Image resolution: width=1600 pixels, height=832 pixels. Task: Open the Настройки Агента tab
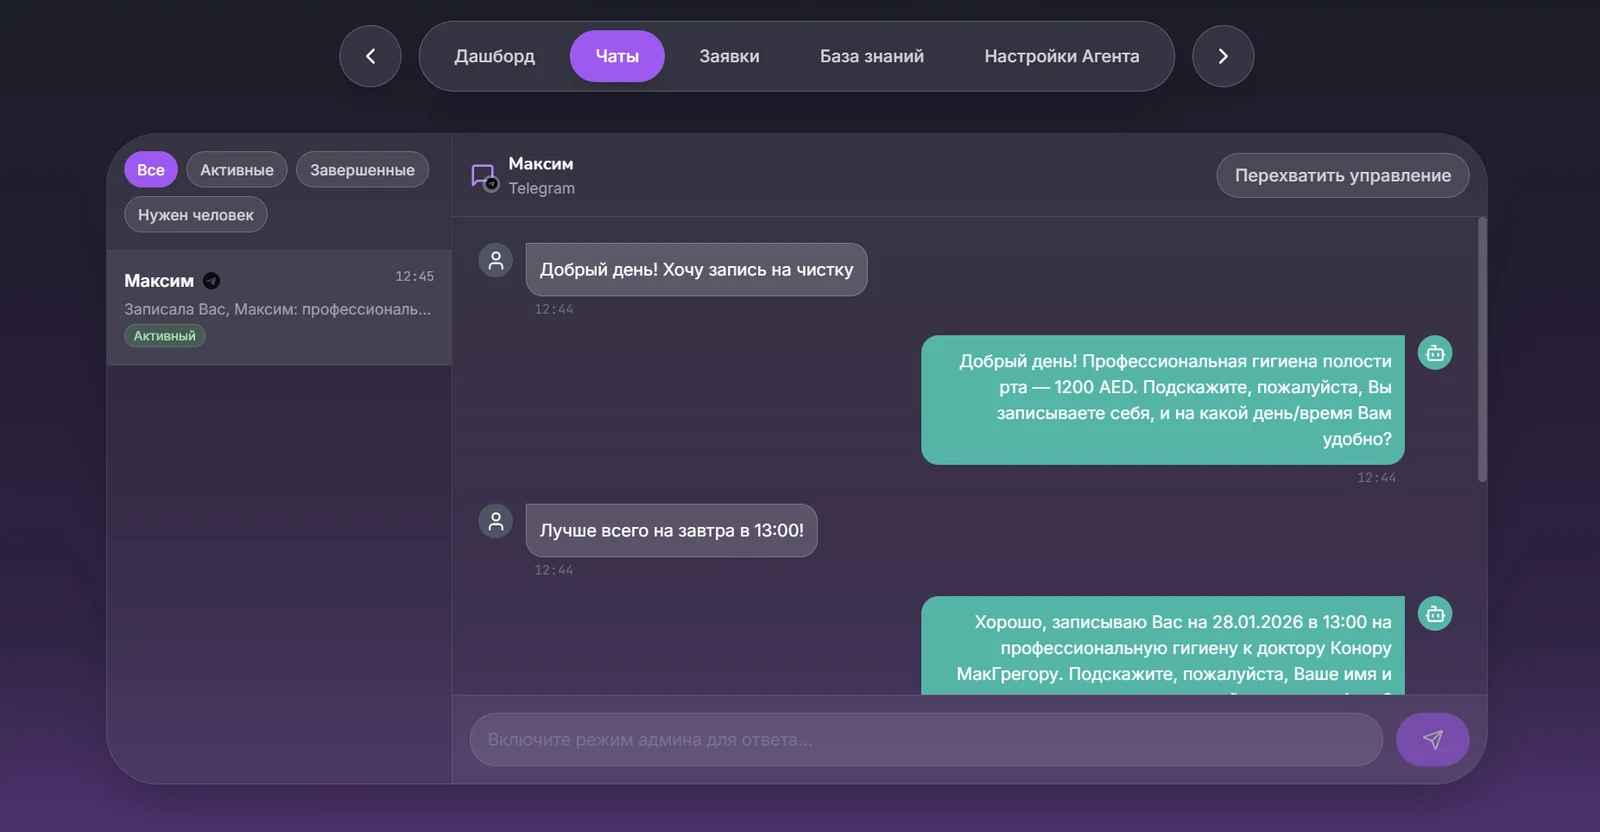pyautogui.click(x=1062, y=56)
